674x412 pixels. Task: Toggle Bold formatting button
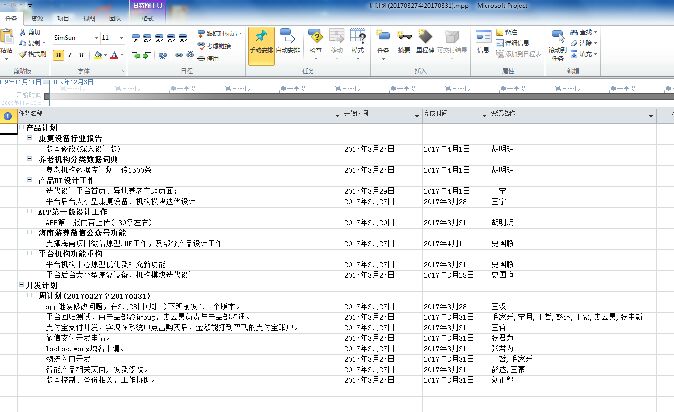pyautogui.click(x=57, y=55)
